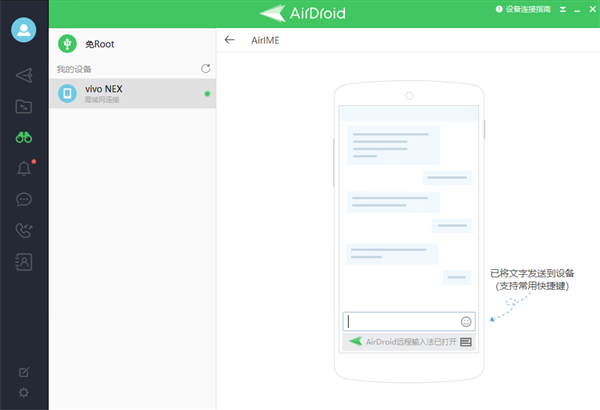
Task: Click the 免Root label
Action: (99, 44)
